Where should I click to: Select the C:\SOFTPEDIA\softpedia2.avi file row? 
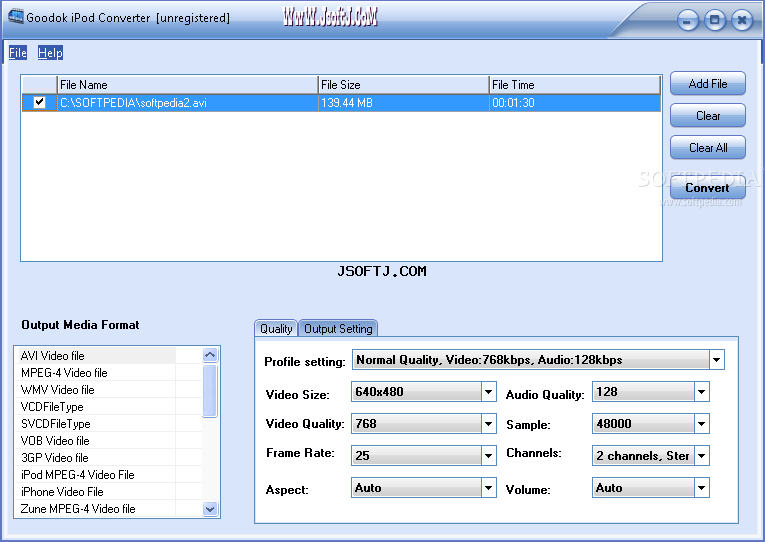point(342,103)
